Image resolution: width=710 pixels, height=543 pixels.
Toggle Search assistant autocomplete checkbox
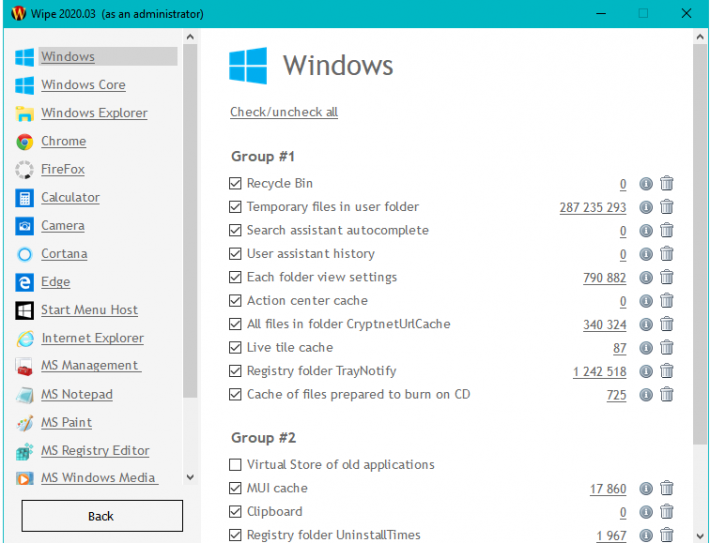pos(235,231)
